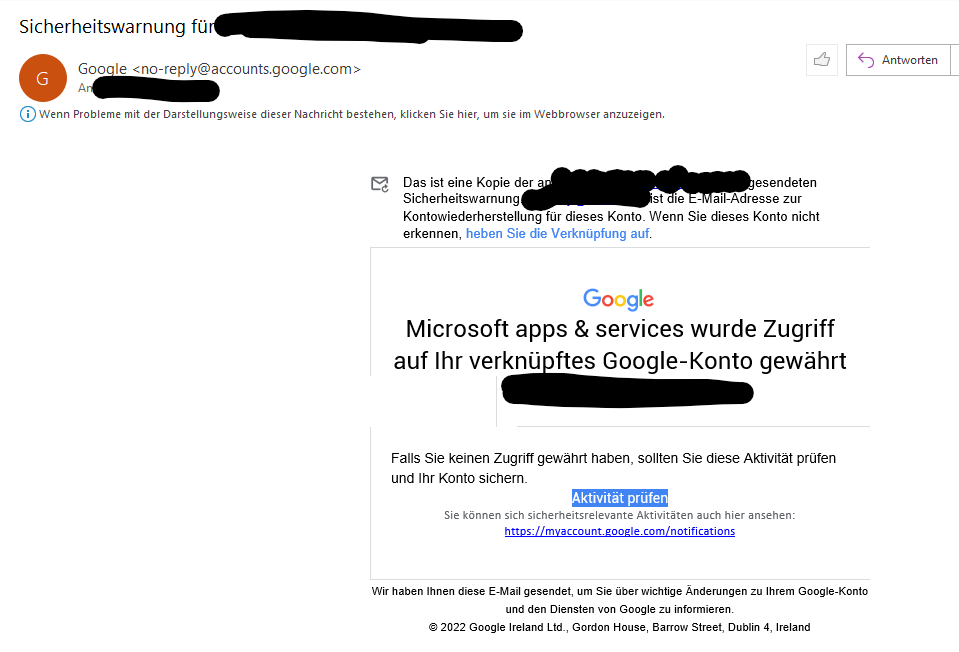This screenshot has height=652, width=959.
Task: Click sender address no-reply@accounts.google.com
Action: pos(246,69)
